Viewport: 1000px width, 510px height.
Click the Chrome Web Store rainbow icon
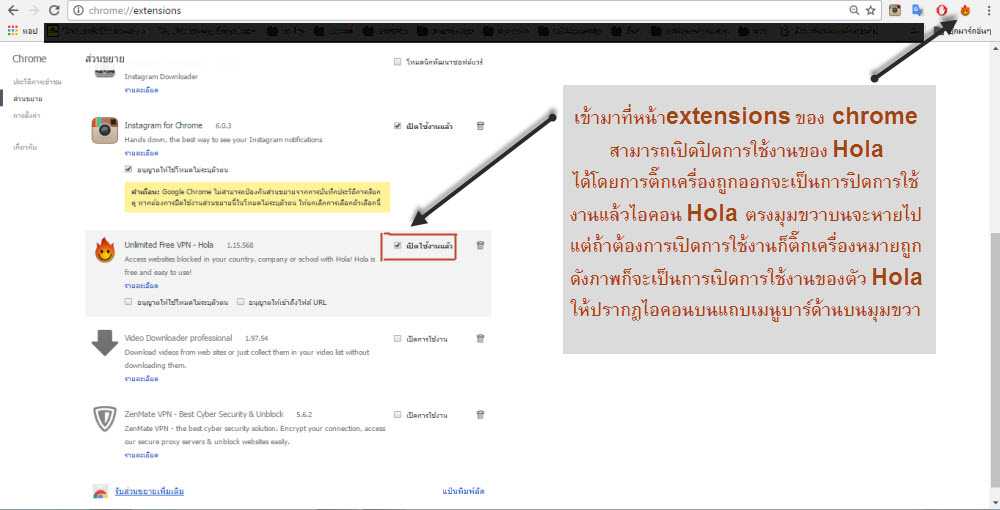pos(100,492)
